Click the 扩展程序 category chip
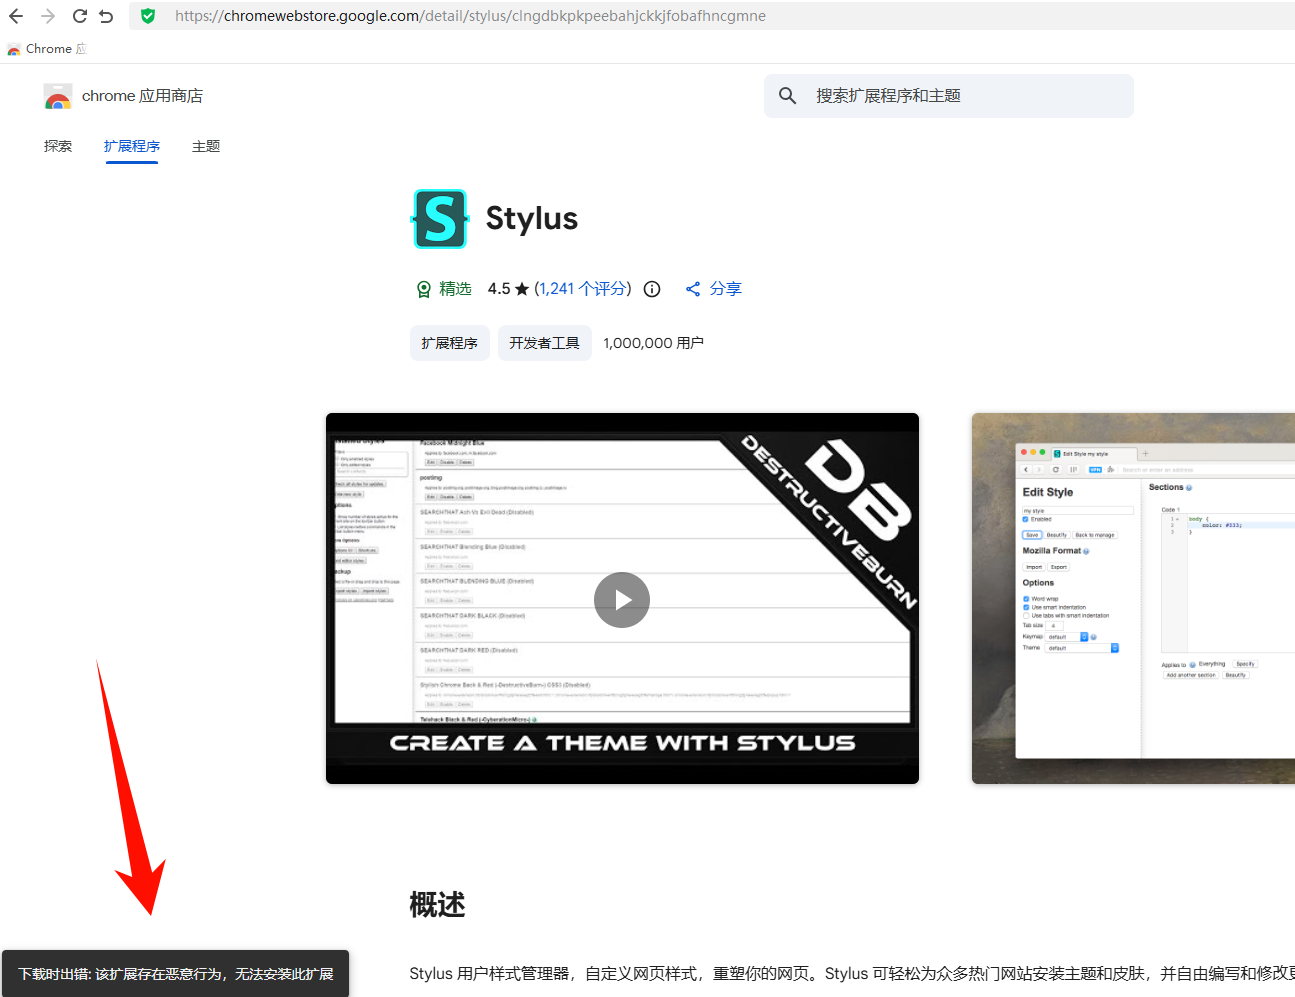1295x997 pixels. pos(450,343)
